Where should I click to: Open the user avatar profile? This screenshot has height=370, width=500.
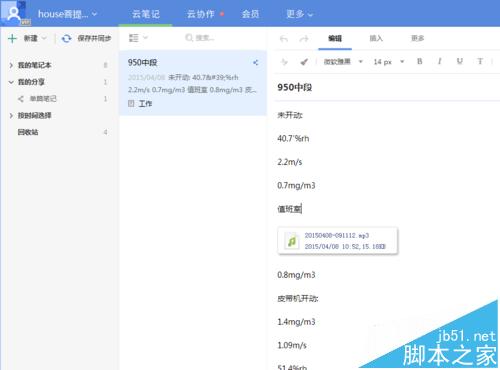[x=13, y=13]
